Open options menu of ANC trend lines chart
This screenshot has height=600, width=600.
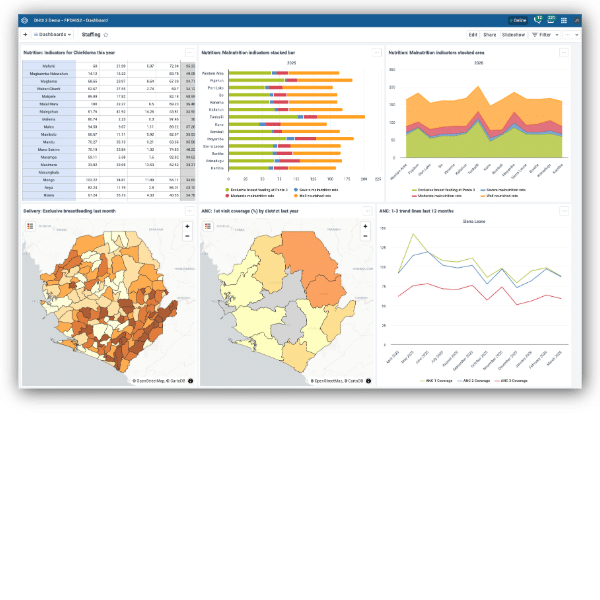point(565,212)
